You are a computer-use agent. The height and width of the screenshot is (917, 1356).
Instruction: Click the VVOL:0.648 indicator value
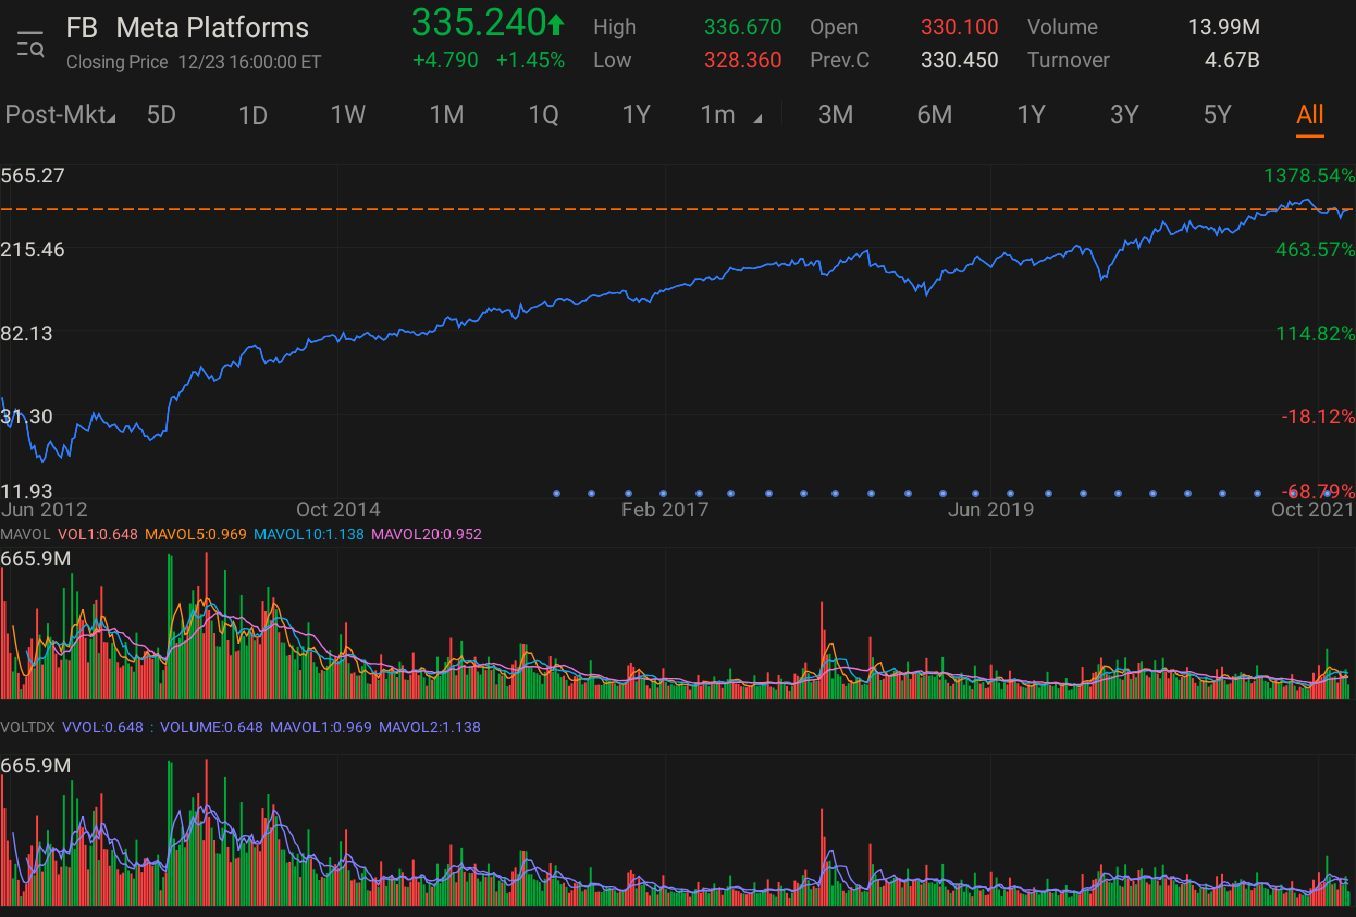[103, 727]
